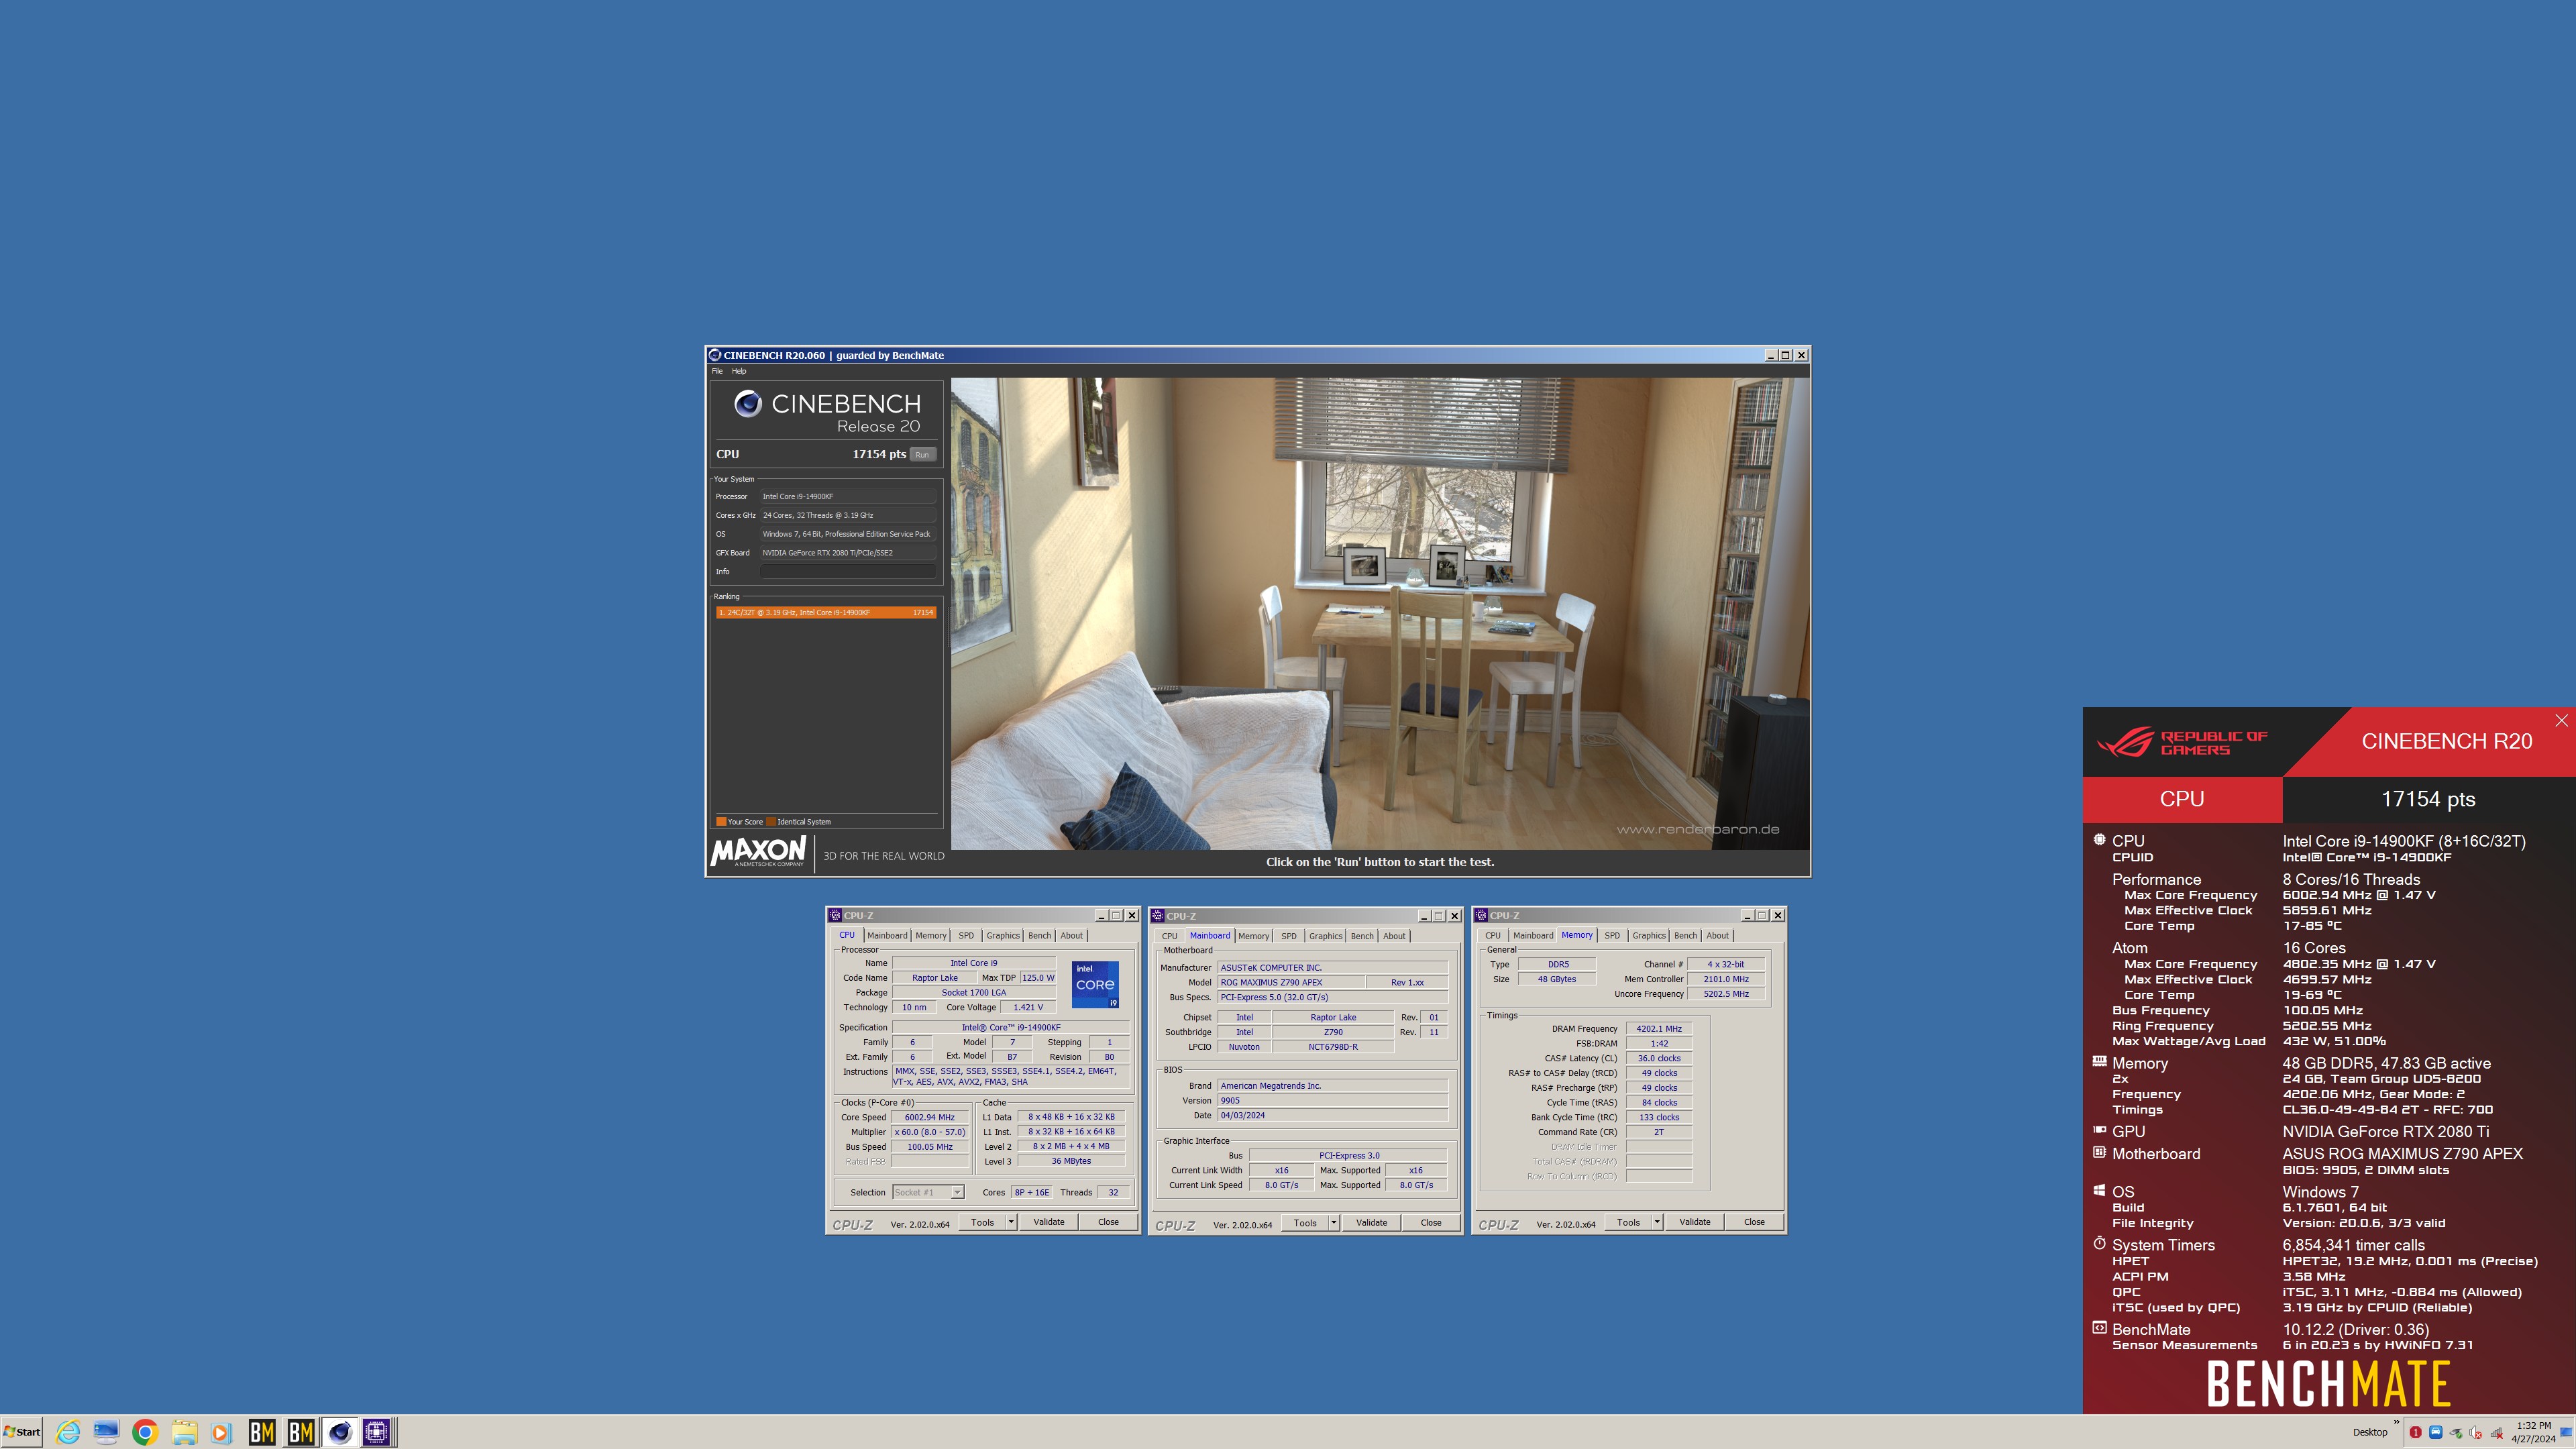Click the DRAM Frequency value 4202.1 MHz
The width and height of the screenshot is (2576, 1449).
click(x=1659, y=1028)
